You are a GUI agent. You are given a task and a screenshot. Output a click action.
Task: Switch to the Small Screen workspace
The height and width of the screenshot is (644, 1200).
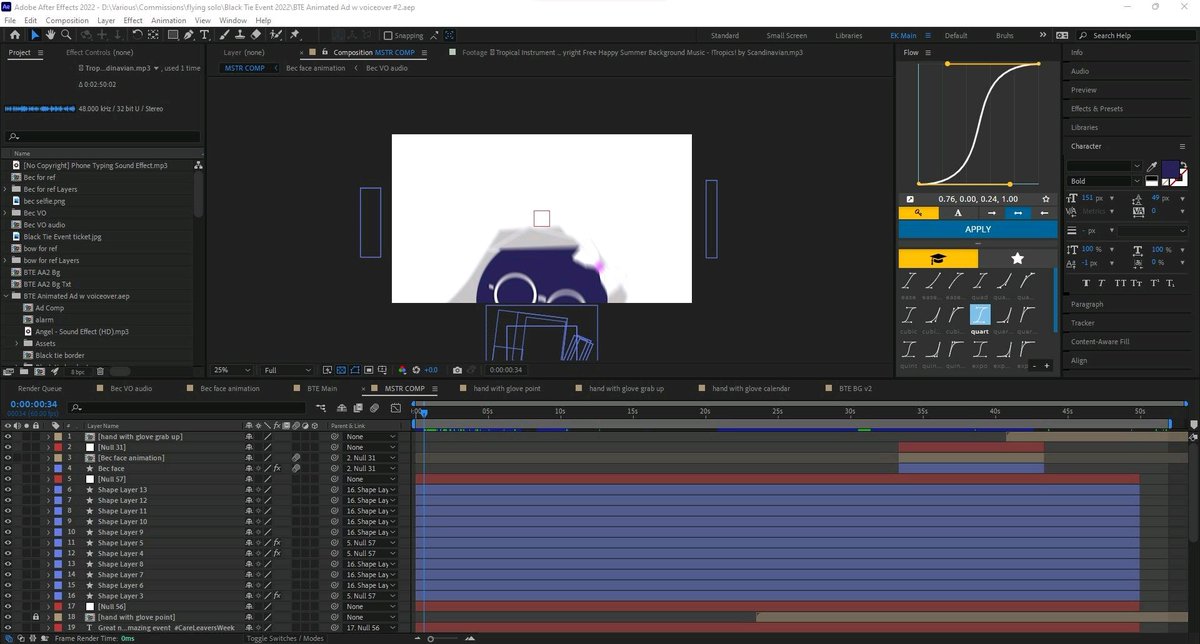[787, 35]
